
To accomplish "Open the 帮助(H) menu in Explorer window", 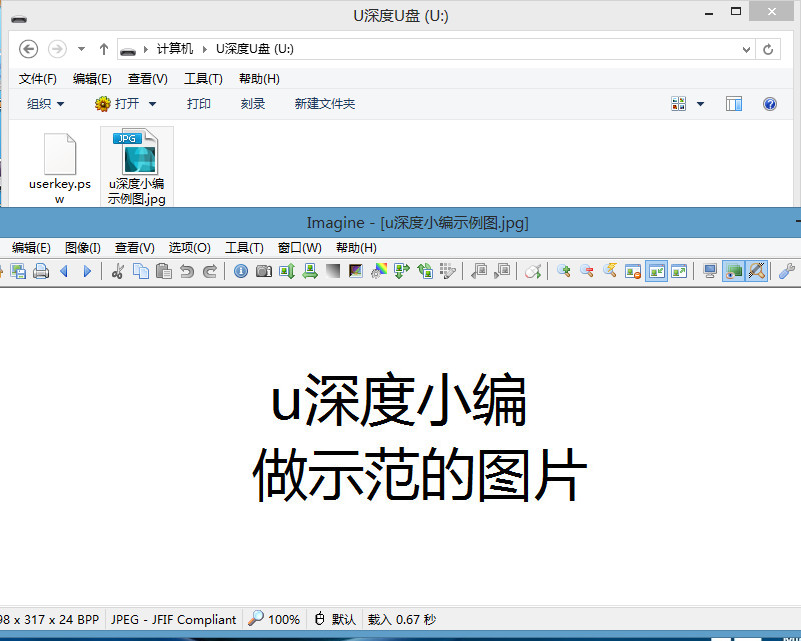I will click(260, 79).
